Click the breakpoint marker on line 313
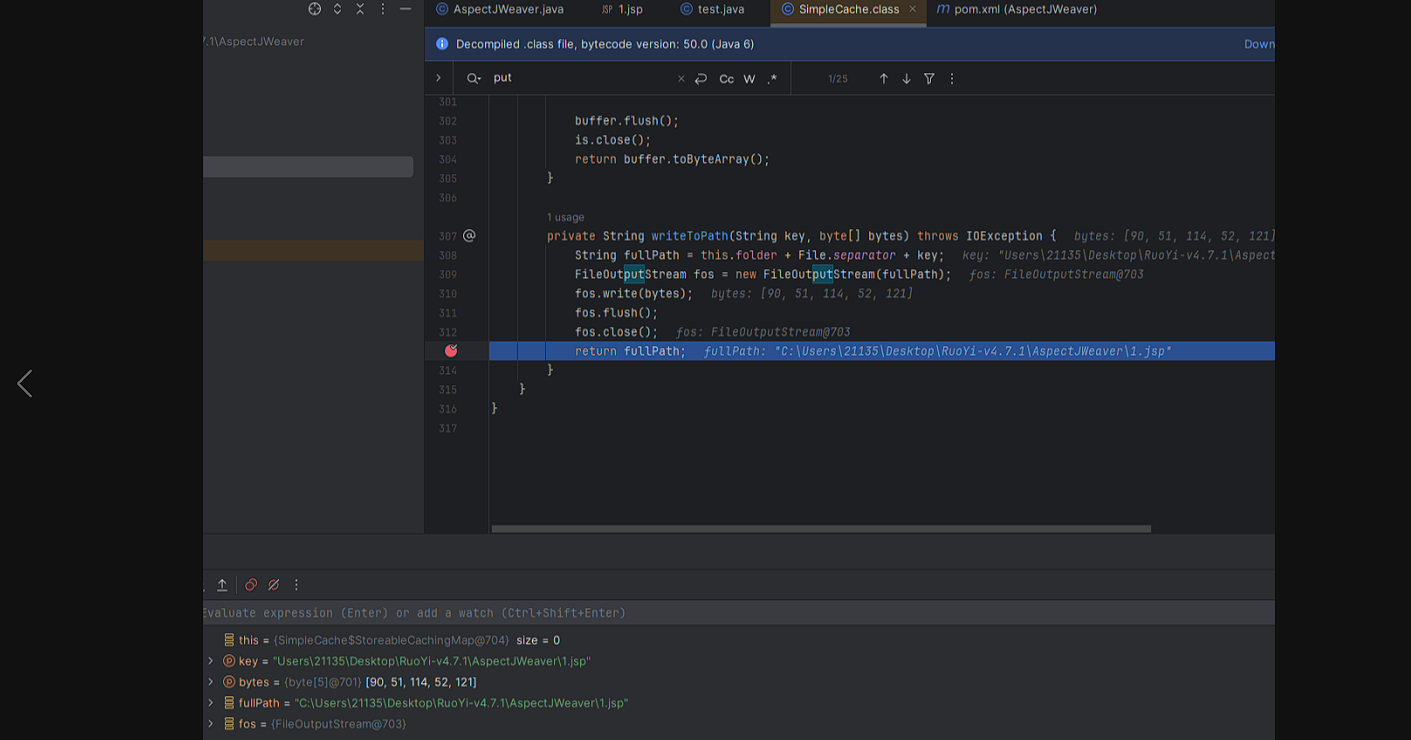This screenshot has width=1411, height=740. (x=451, y=351)
